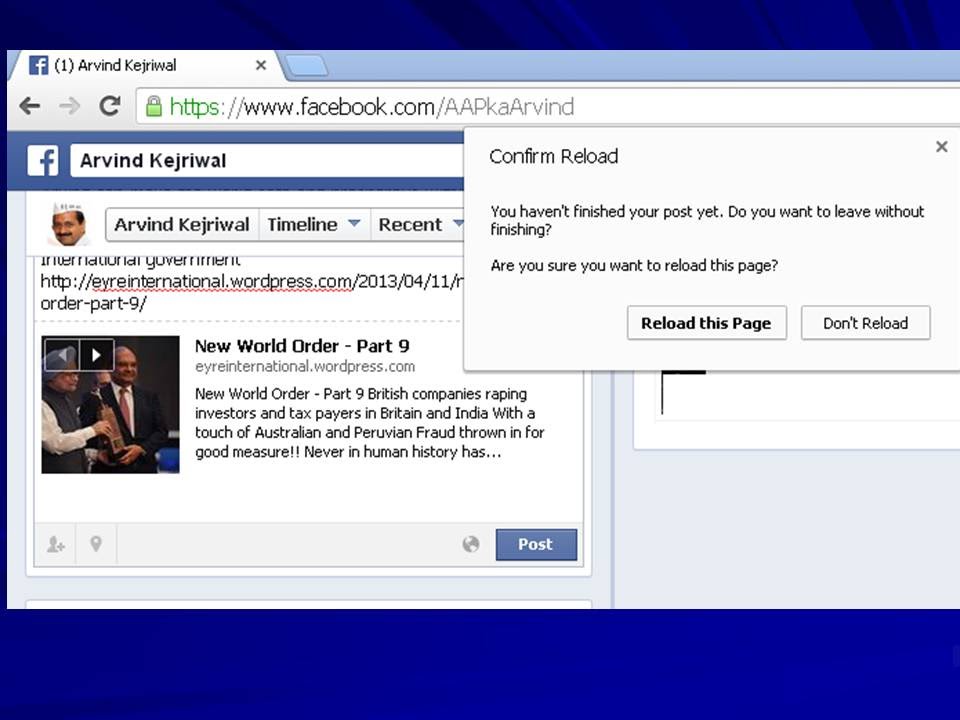Click the blue Post button
The width and height of the screenshot is (960, 720).
click(x=536, y=544)
